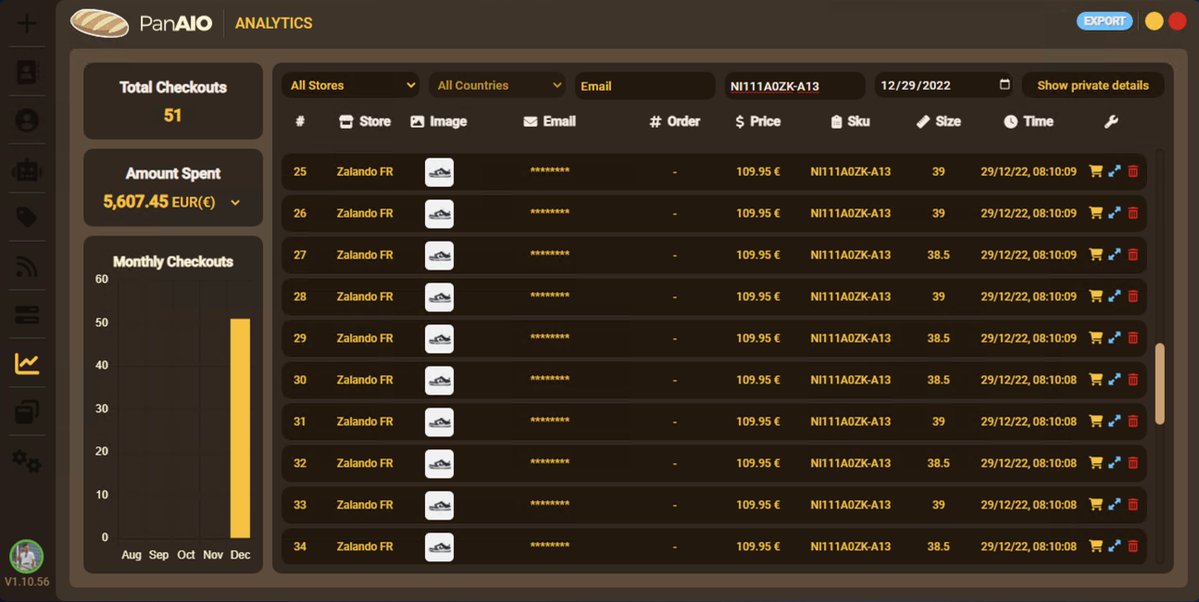1199x602 pixels.
Task: Click the Dec bar in Monthly Checkouts chart
Action: click(x=240, y=428)
